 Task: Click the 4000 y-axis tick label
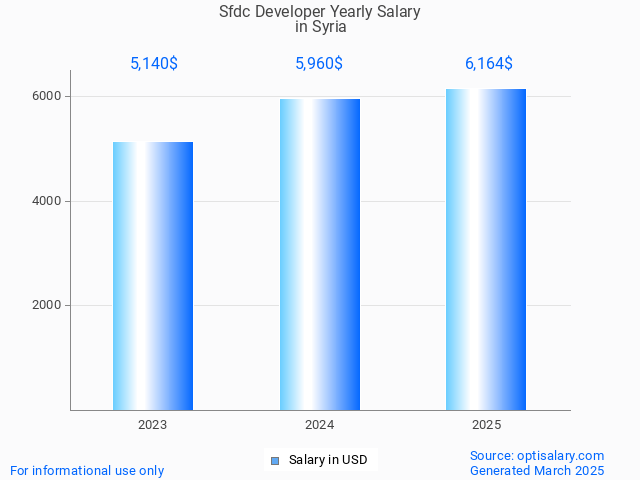pyautogui.click(x=46, y=201)
